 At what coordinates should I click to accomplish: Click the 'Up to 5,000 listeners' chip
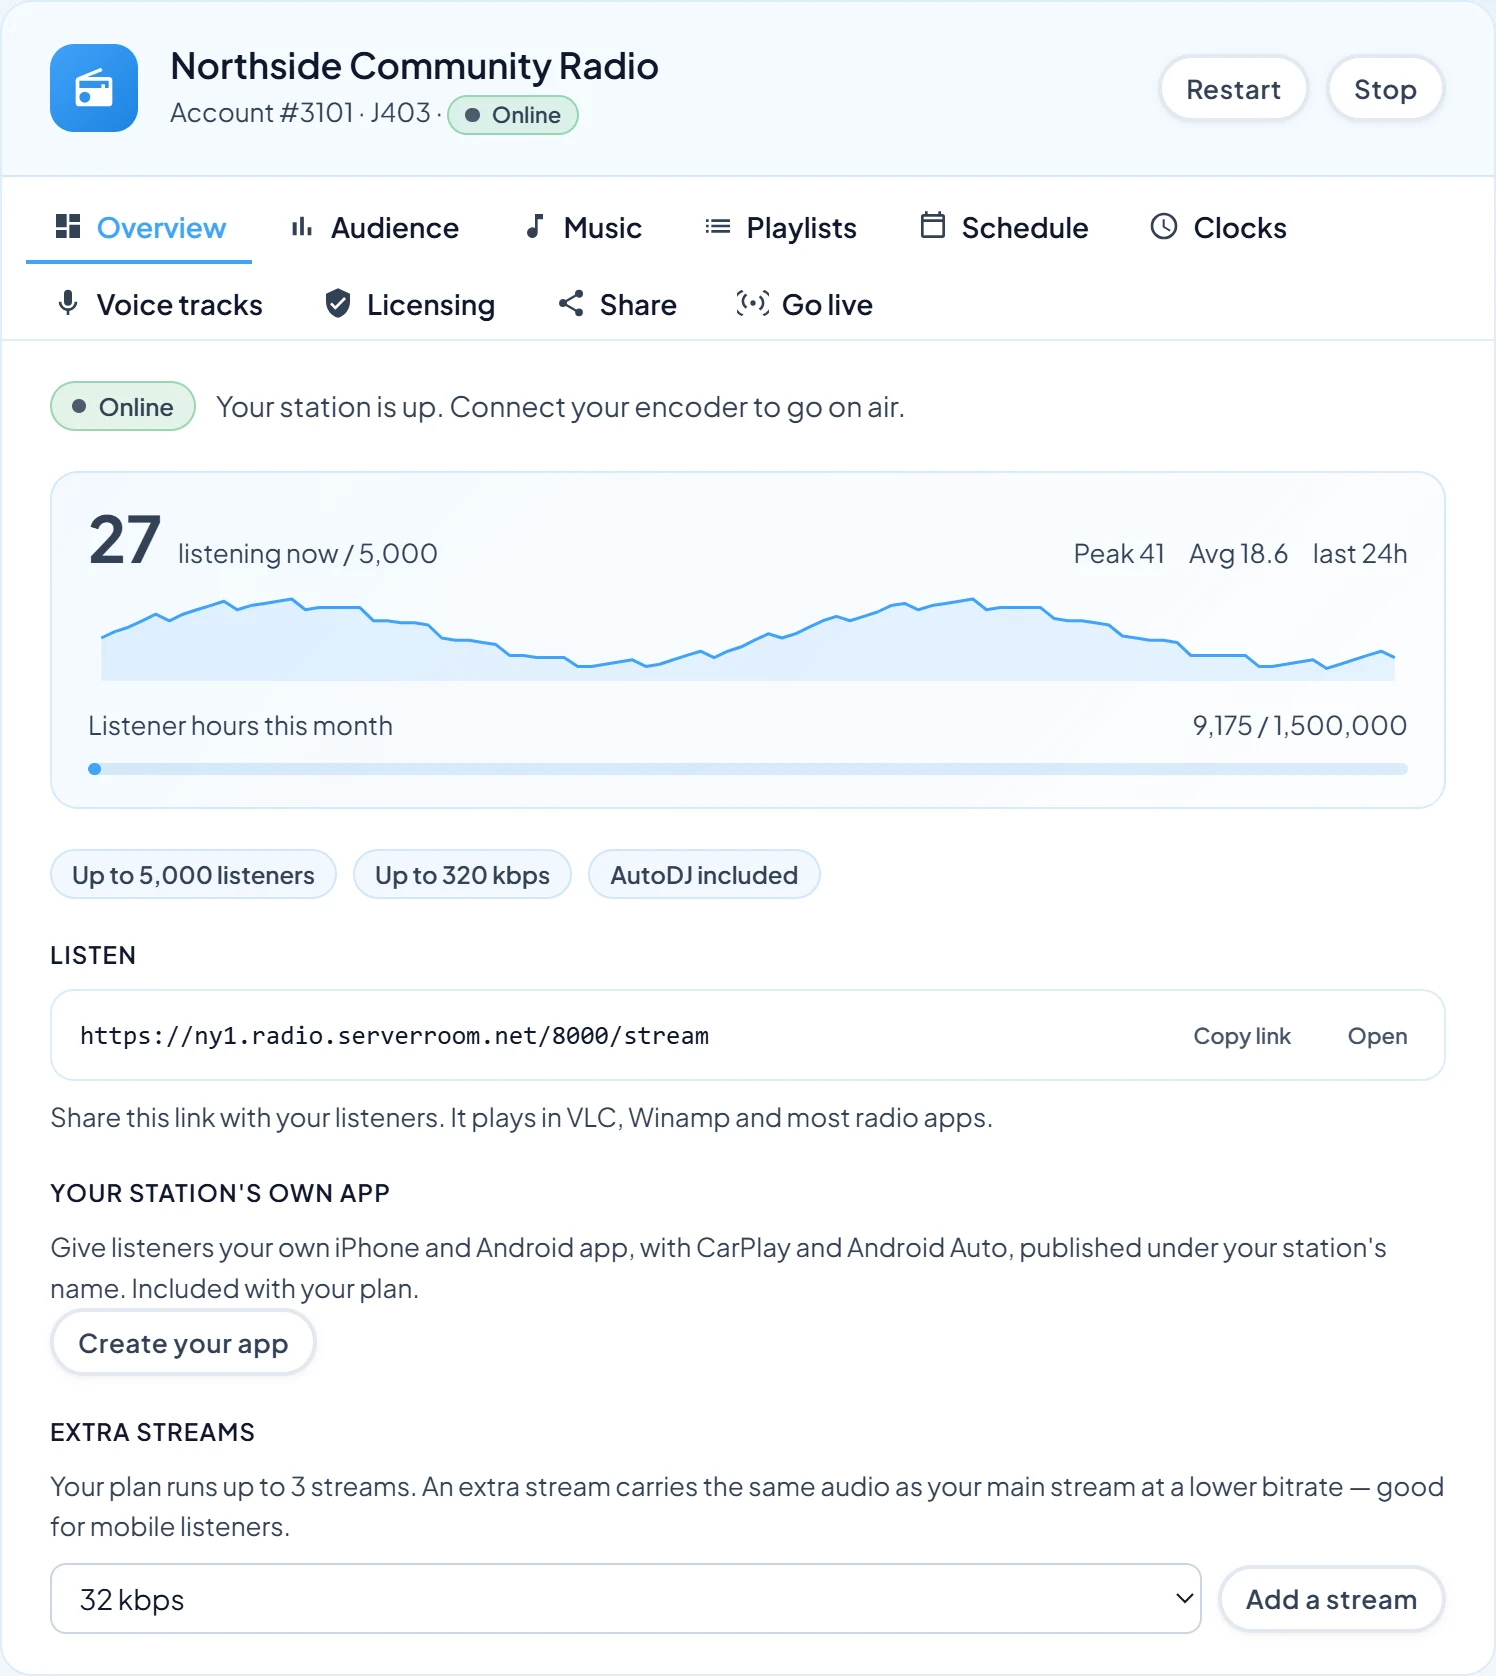pyautogui.click(x=193, y=875)
